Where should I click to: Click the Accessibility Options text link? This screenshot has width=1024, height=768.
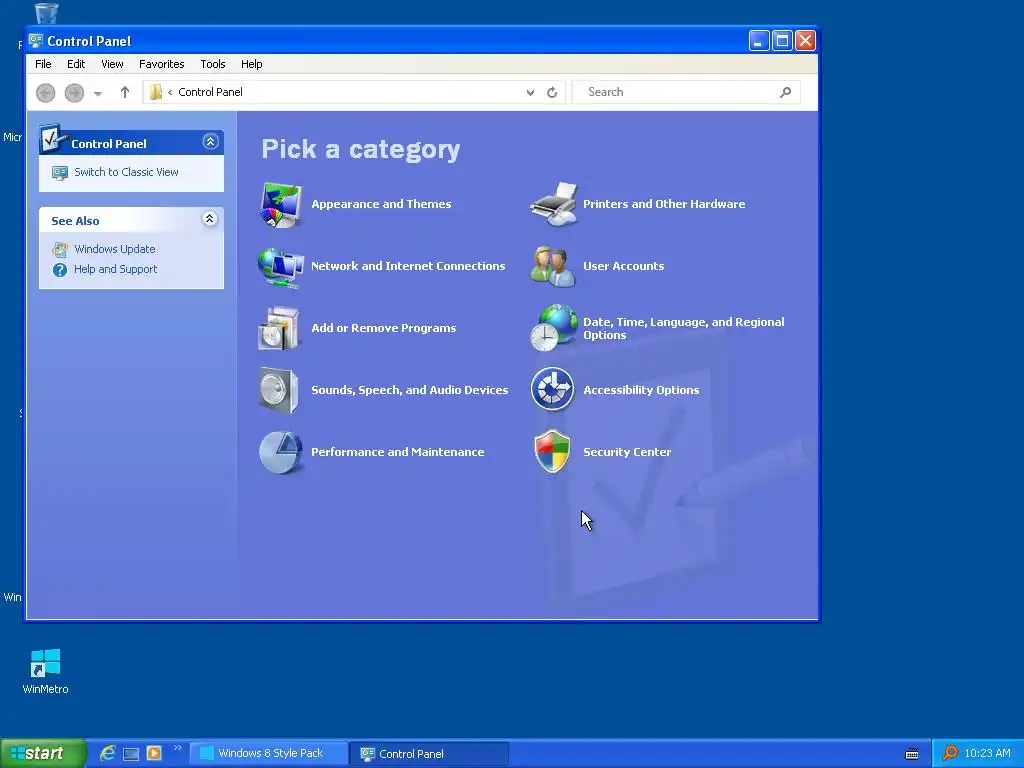pyautogui.click(x=641, y=390)
